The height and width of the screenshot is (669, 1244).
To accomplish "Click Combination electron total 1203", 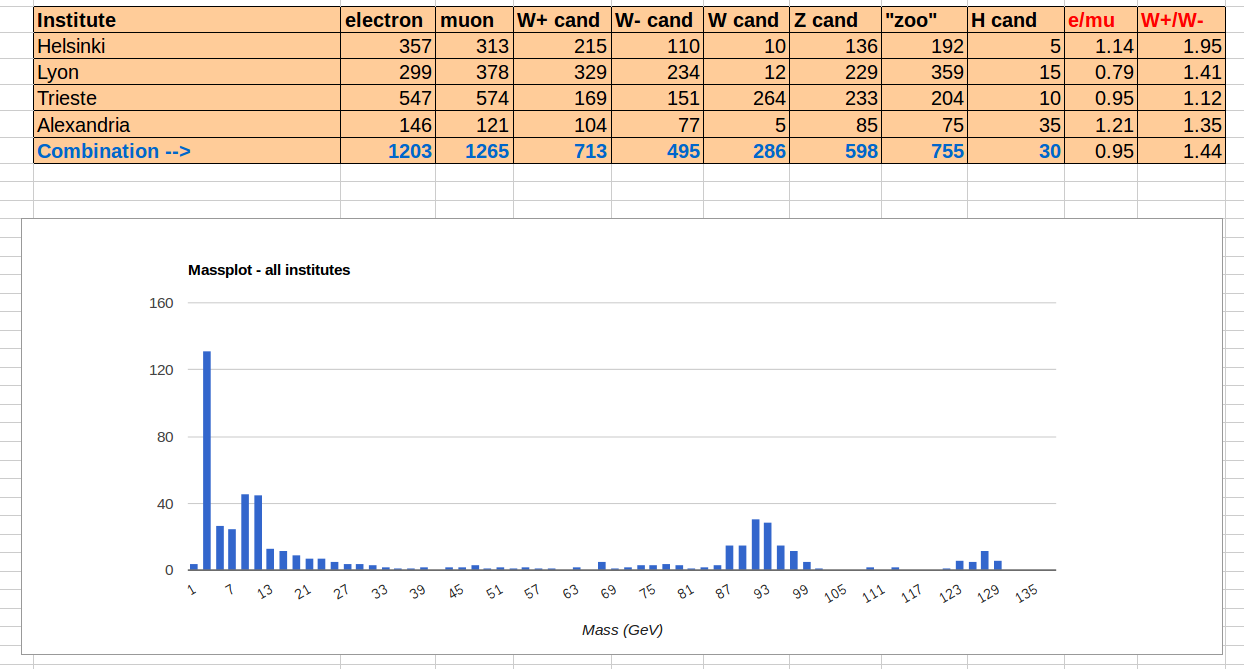I will [388, 151].
